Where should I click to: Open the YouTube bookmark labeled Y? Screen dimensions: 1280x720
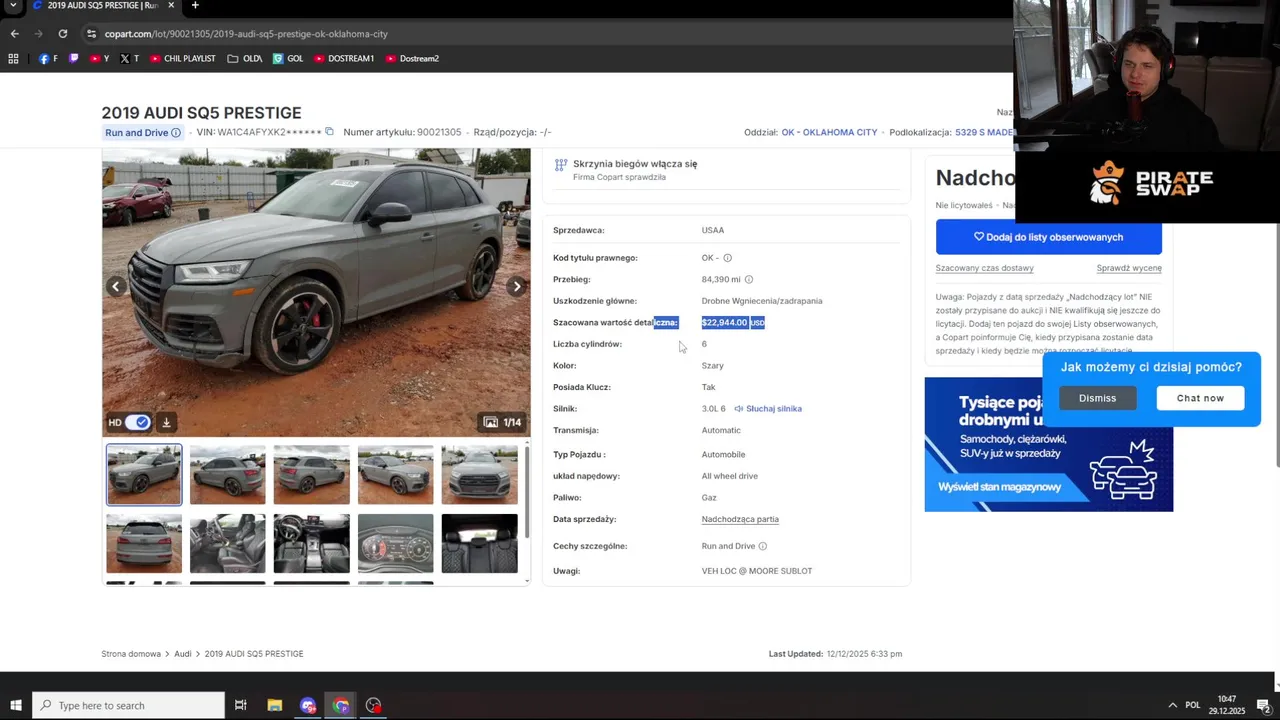[99, 59]
